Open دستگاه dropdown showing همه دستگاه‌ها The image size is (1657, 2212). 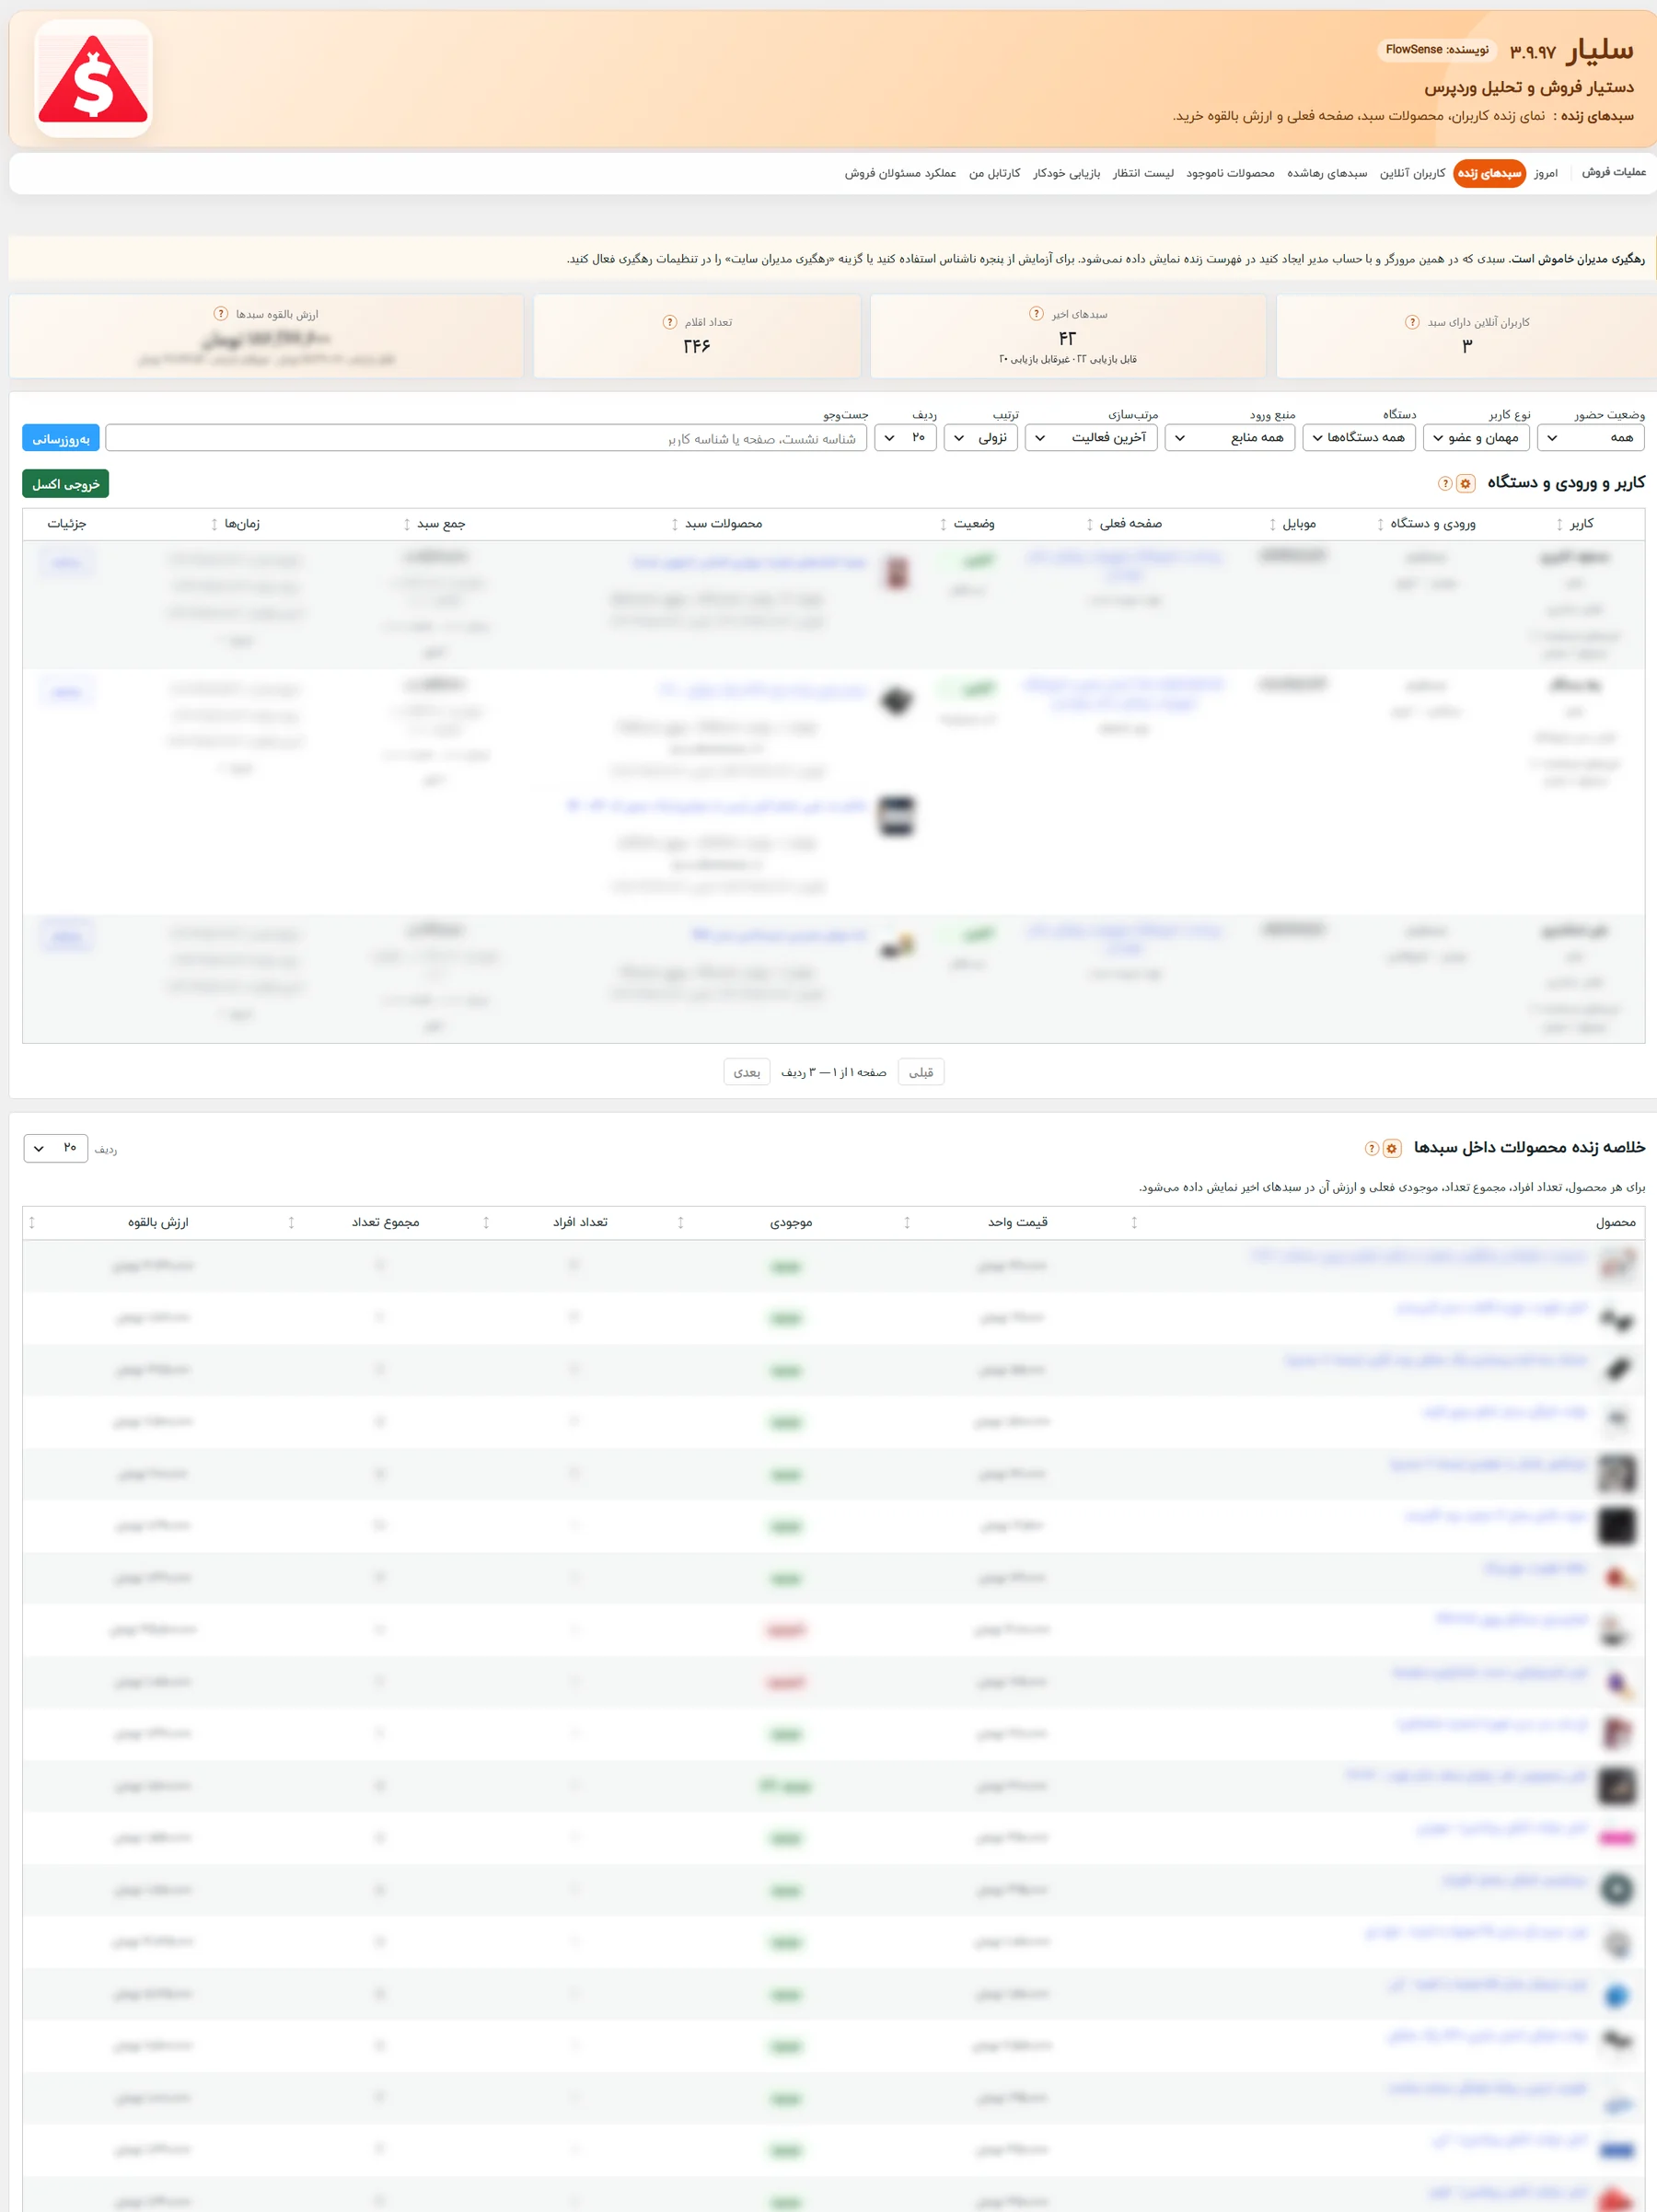(x=1358, y=437)
